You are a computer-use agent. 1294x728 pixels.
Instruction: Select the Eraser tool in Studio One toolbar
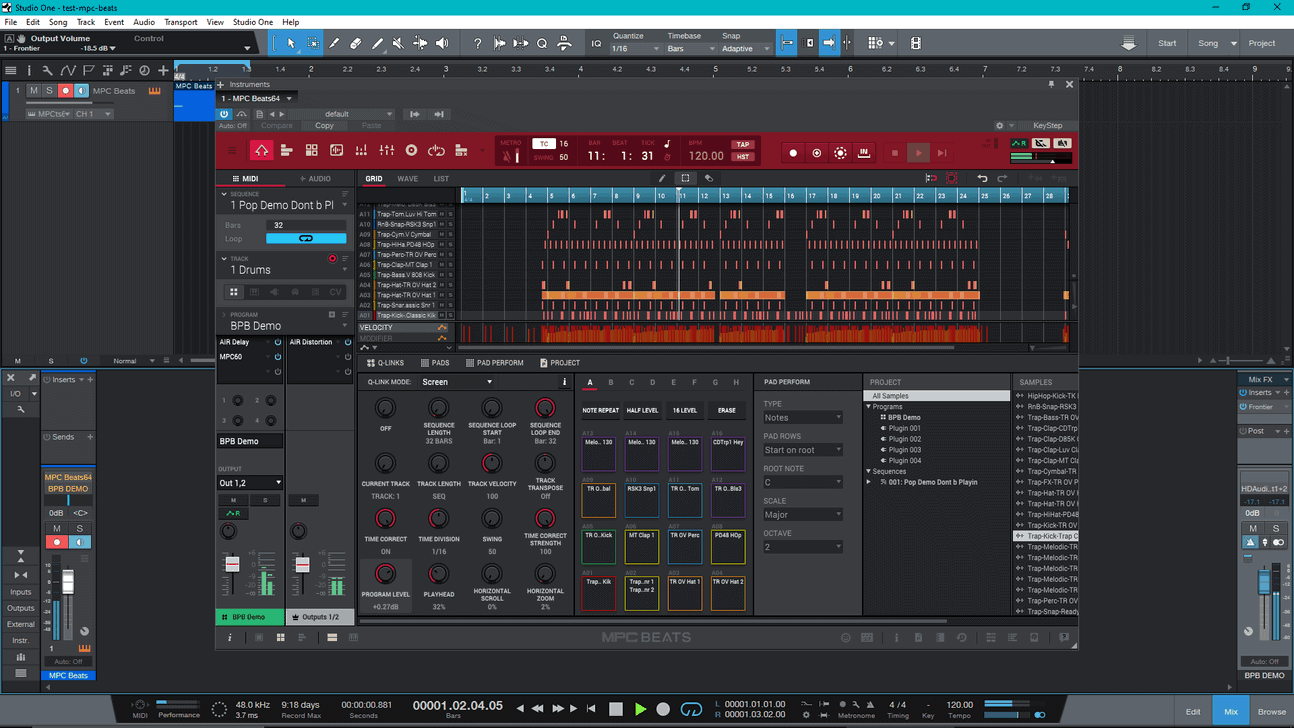point(355,44)
